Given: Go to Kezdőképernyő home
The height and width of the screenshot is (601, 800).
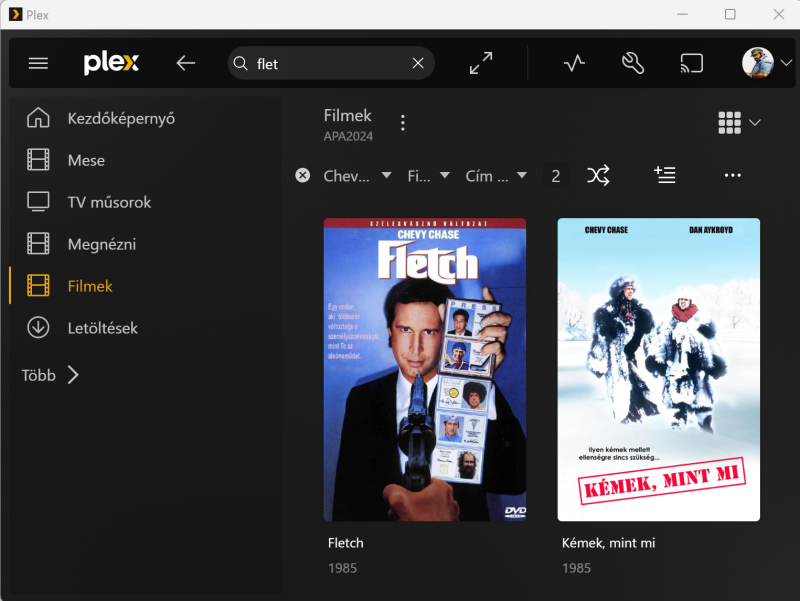Looking at the screenshot, I should point(121,118).
